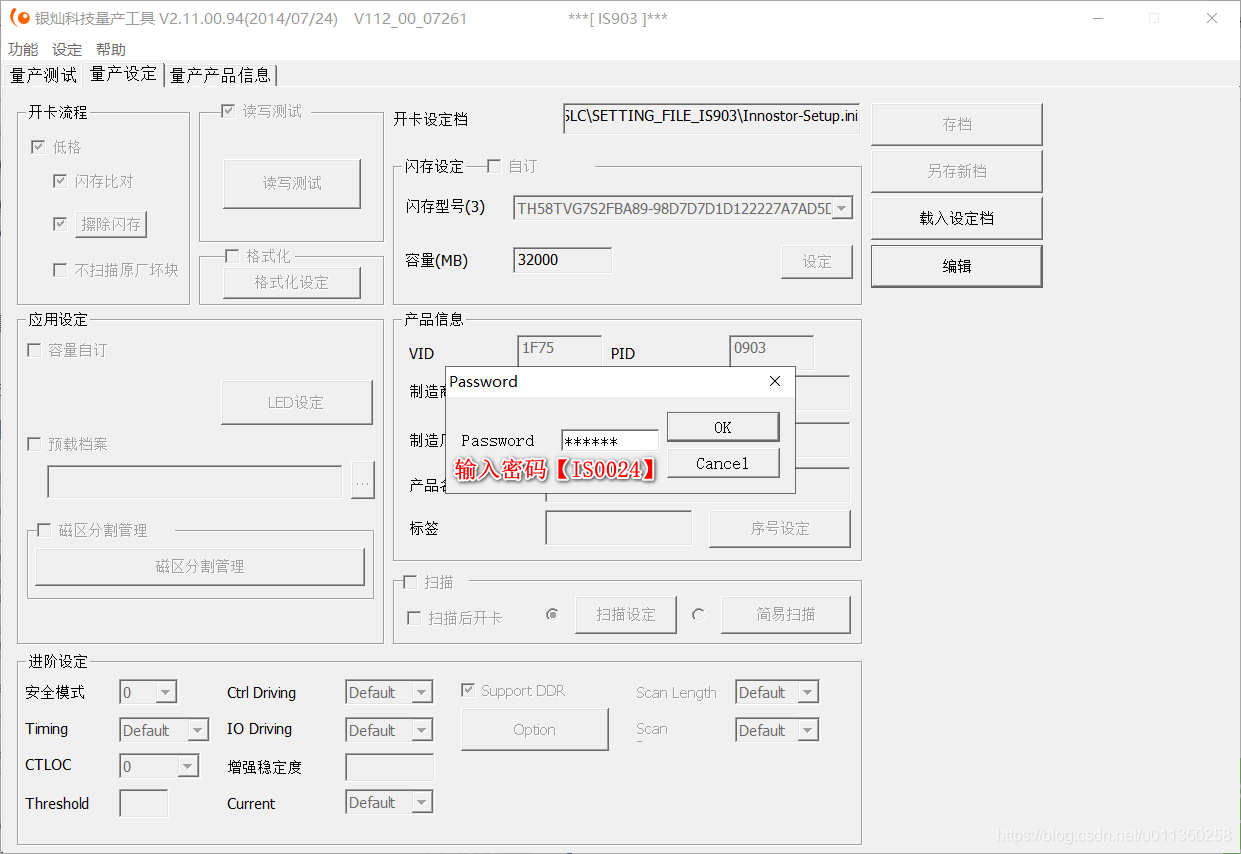Open 格式化设定 button
Image resolution: width=1241 pixels, height=854 pixels.
click(292, 282)
